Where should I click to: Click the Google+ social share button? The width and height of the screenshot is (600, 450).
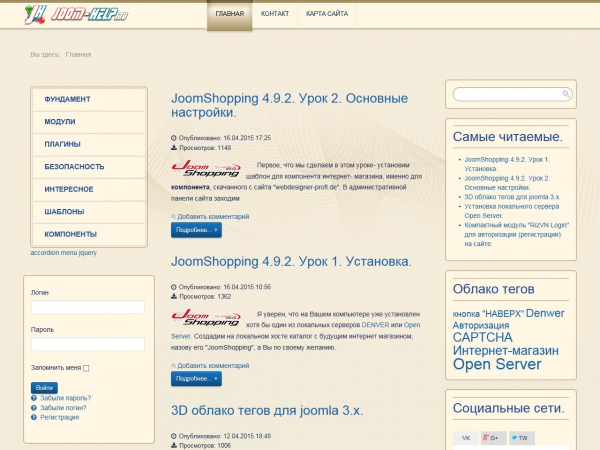(494, 438)
